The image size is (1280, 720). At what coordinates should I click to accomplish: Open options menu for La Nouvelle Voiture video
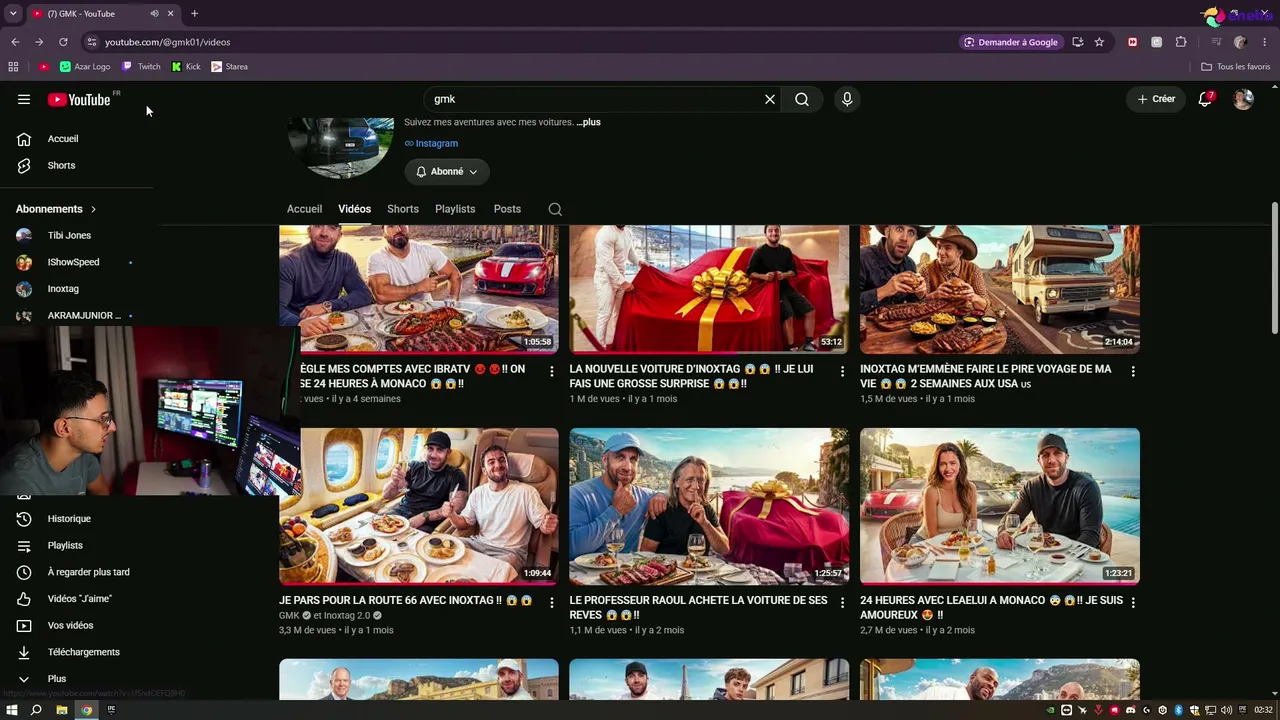pyautogui.click(x=842, y=371)
